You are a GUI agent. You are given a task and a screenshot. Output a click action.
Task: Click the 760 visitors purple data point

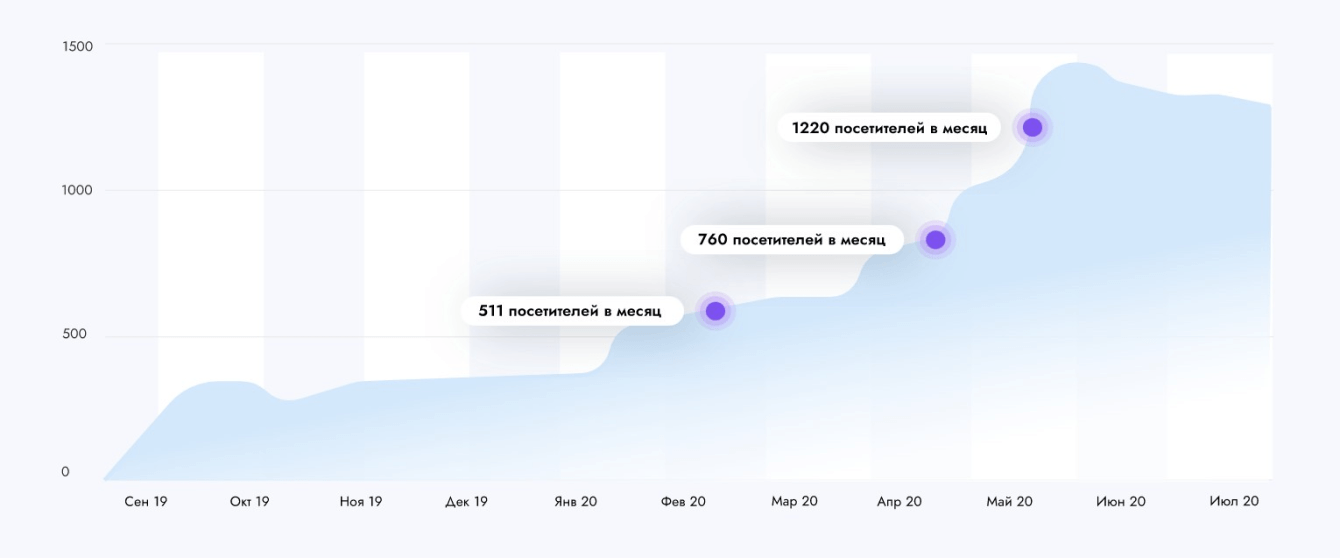pyautogui.click(x=935, y=240)
